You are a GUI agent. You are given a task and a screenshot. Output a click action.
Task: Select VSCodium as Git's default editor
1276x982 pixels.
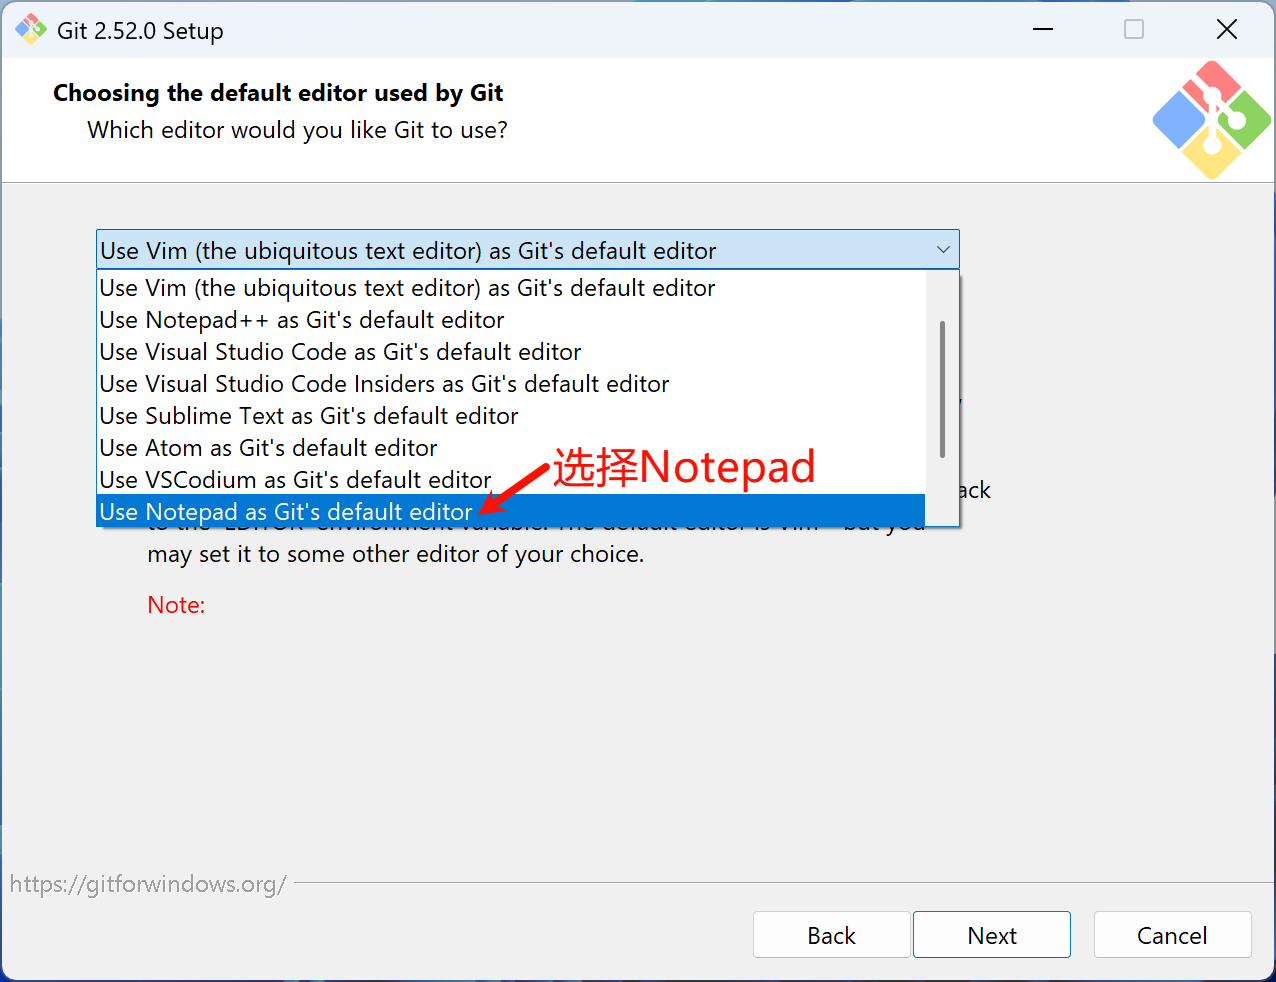click(295, 480)
